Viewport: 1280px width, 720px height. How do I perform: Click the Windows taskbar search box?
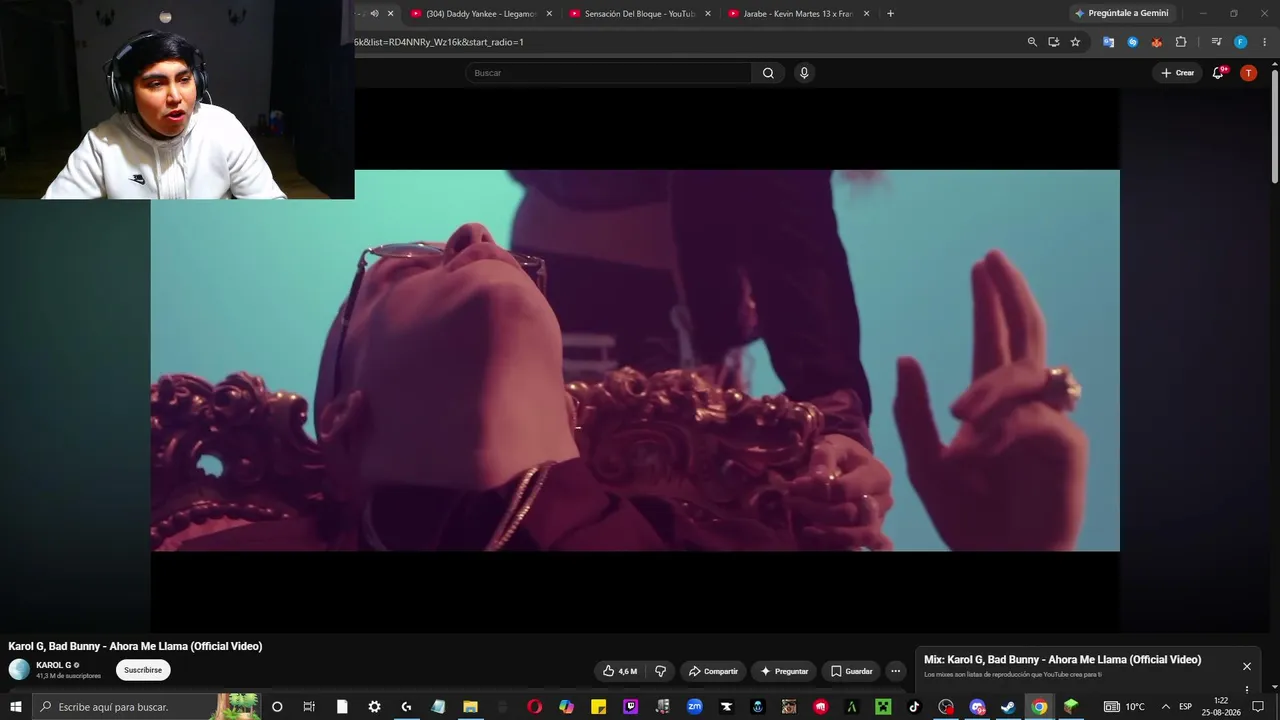[x=147, y=707]
